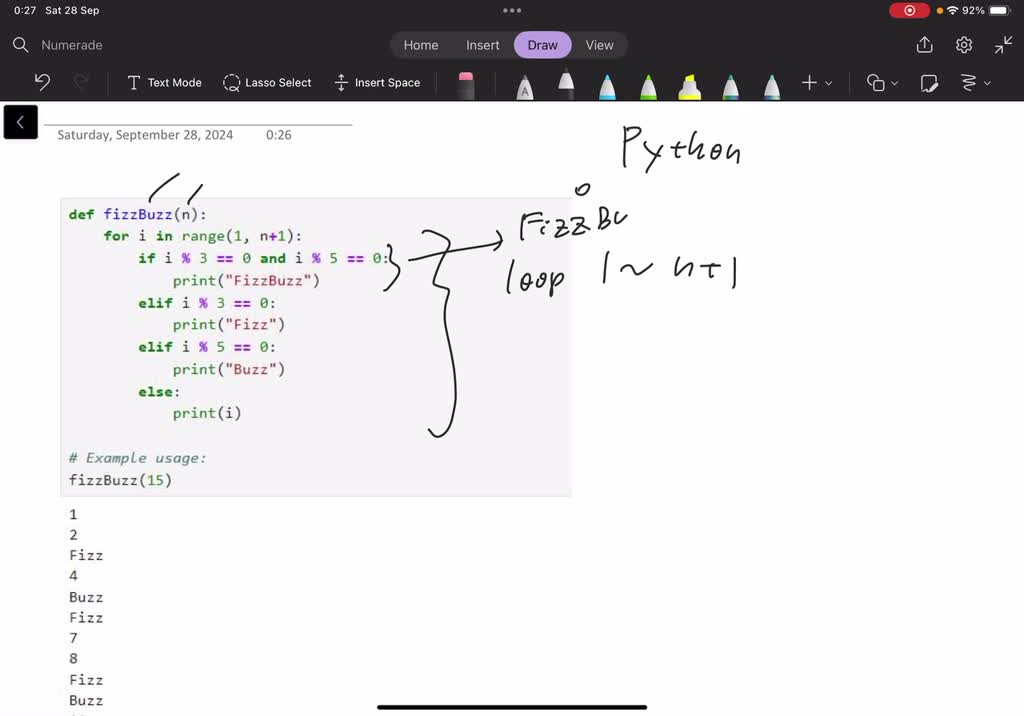Enable Lasso Select tool
Image resolution: width=1024 pixels, height=716 pixels.
(x=267, y=83)
